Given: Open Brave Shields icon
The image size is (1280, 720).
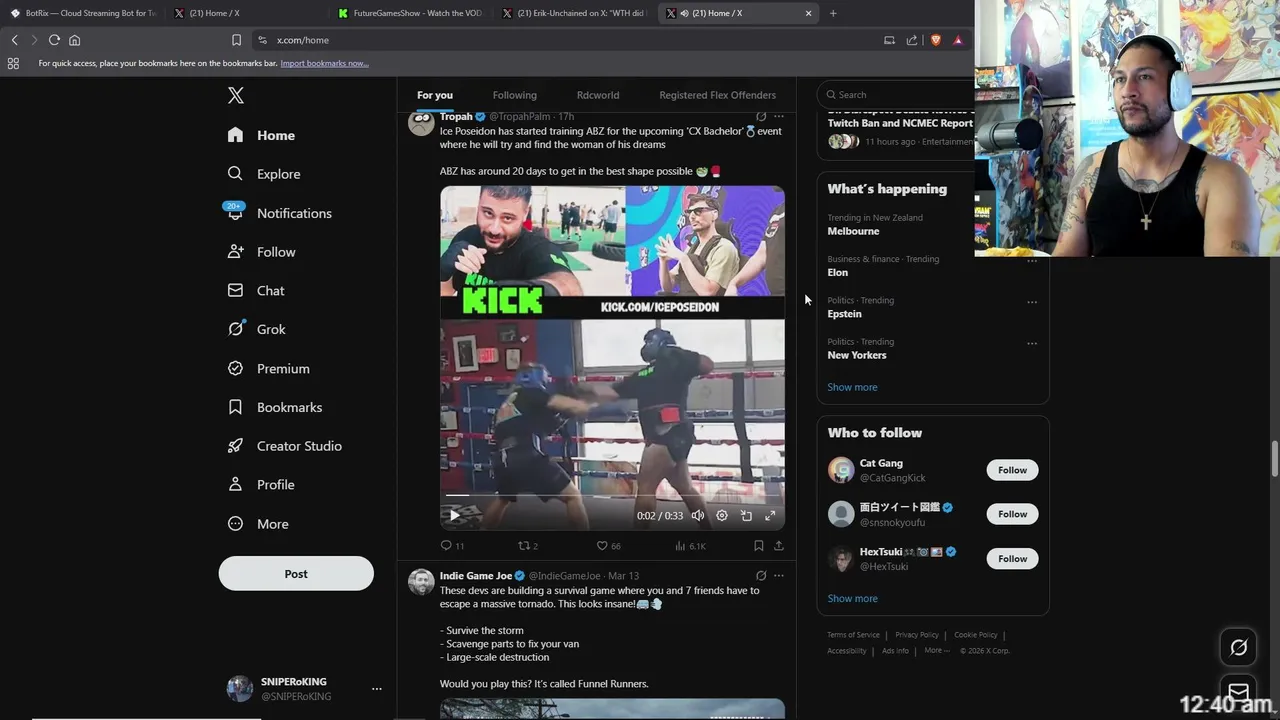Looking at the screenshot, I should pos(936,40).
